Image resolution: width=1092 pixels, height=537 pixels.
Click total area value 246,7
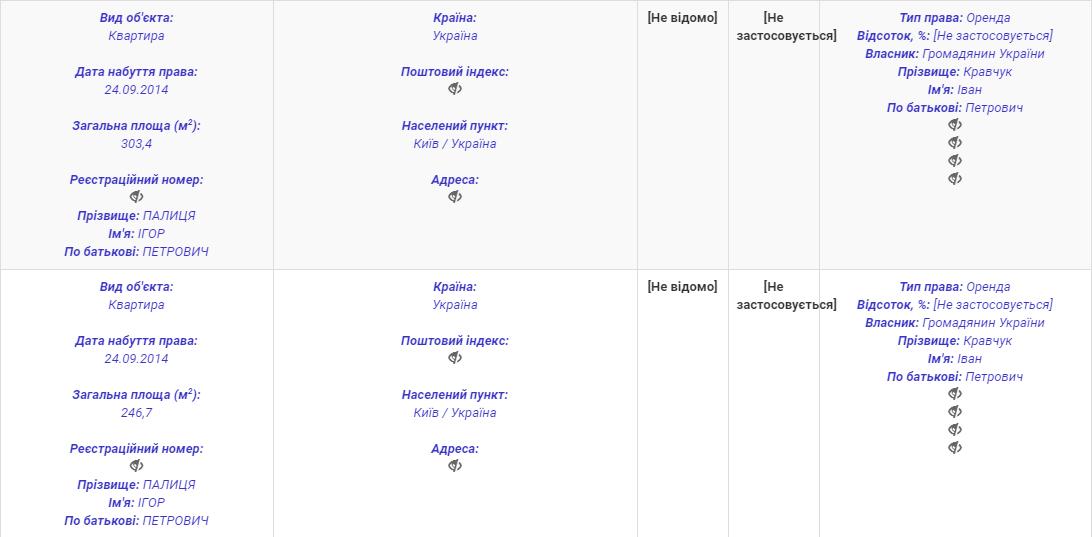pyautogui.click(x=137, y=413)
